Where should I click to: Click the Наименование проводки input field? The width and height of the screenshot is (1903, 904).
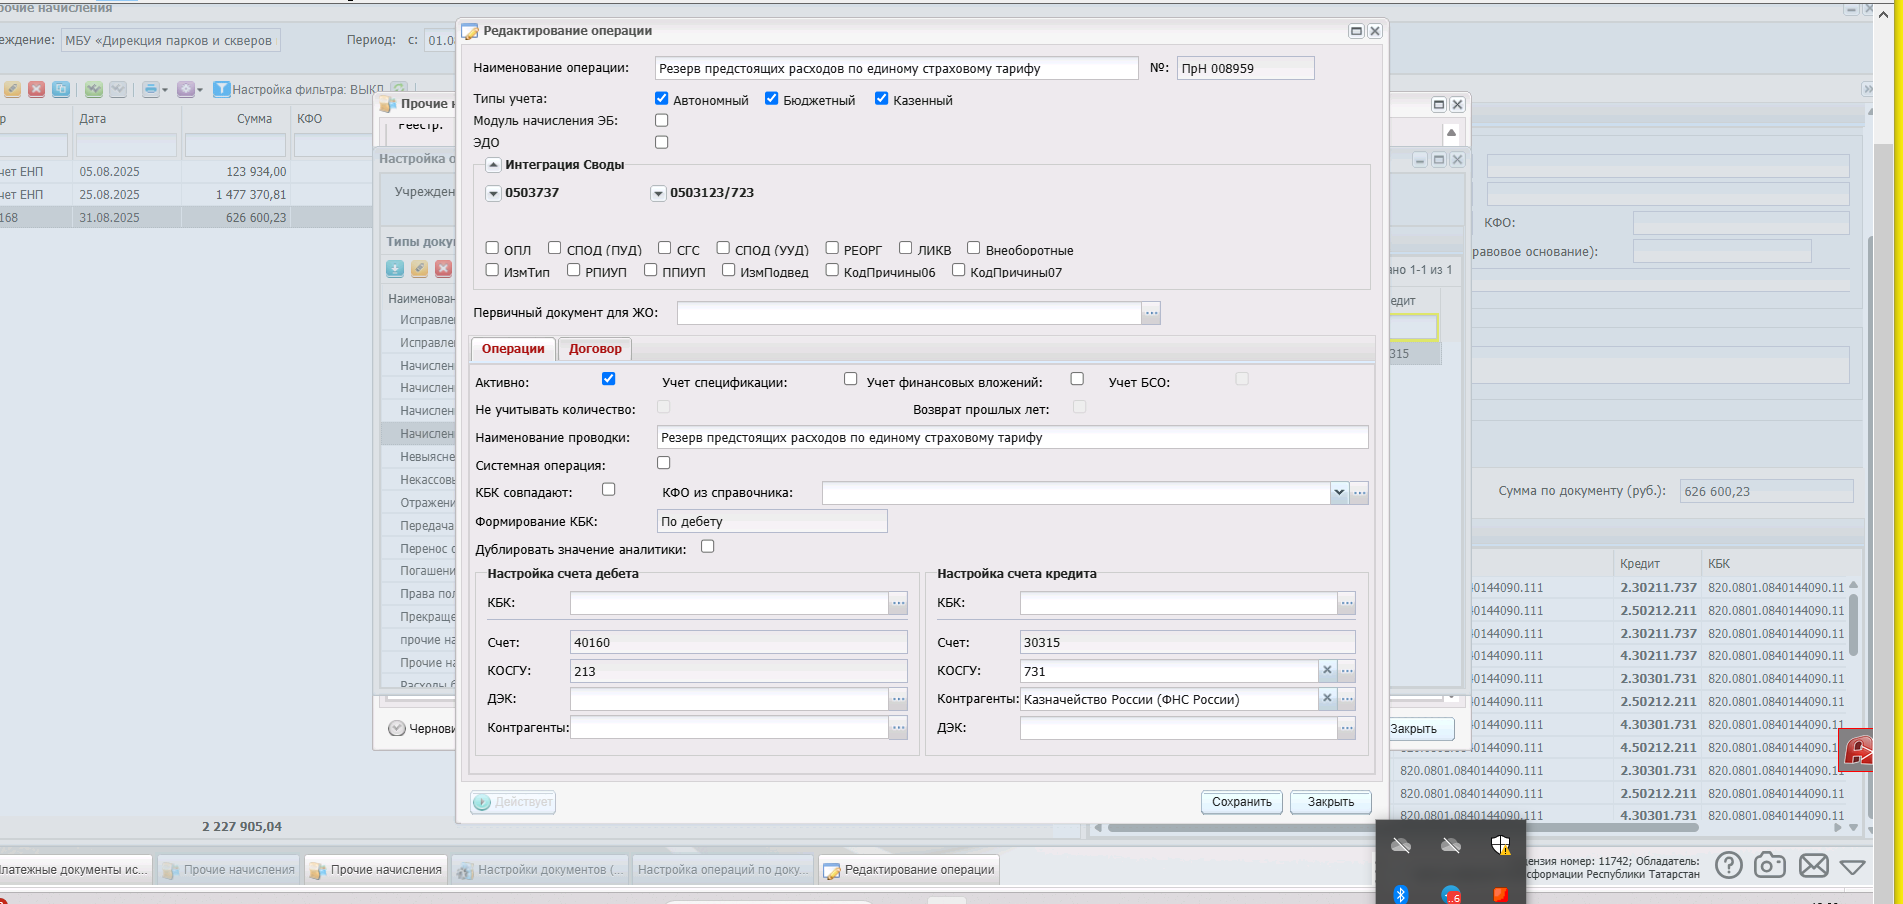1012,437
